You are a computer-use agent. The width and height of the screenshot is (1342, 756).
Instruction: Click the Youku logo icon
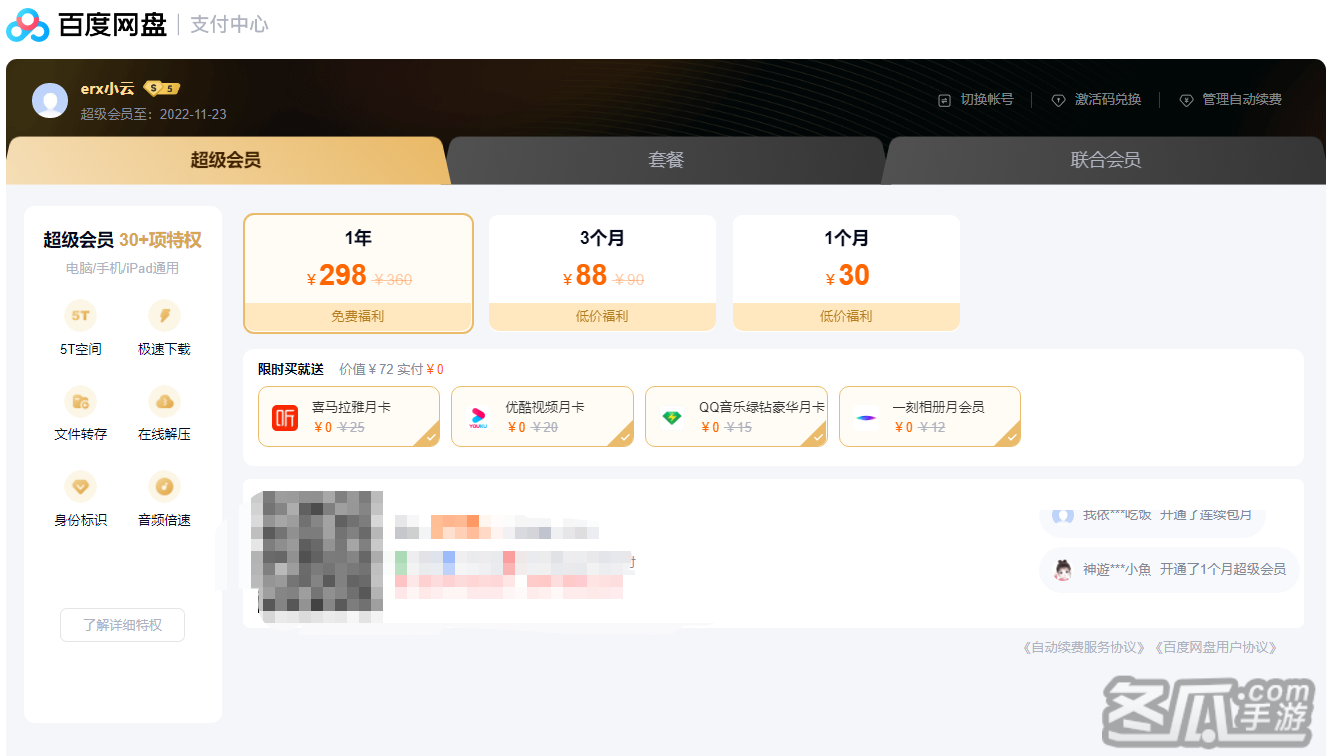[x=479, y=417]
